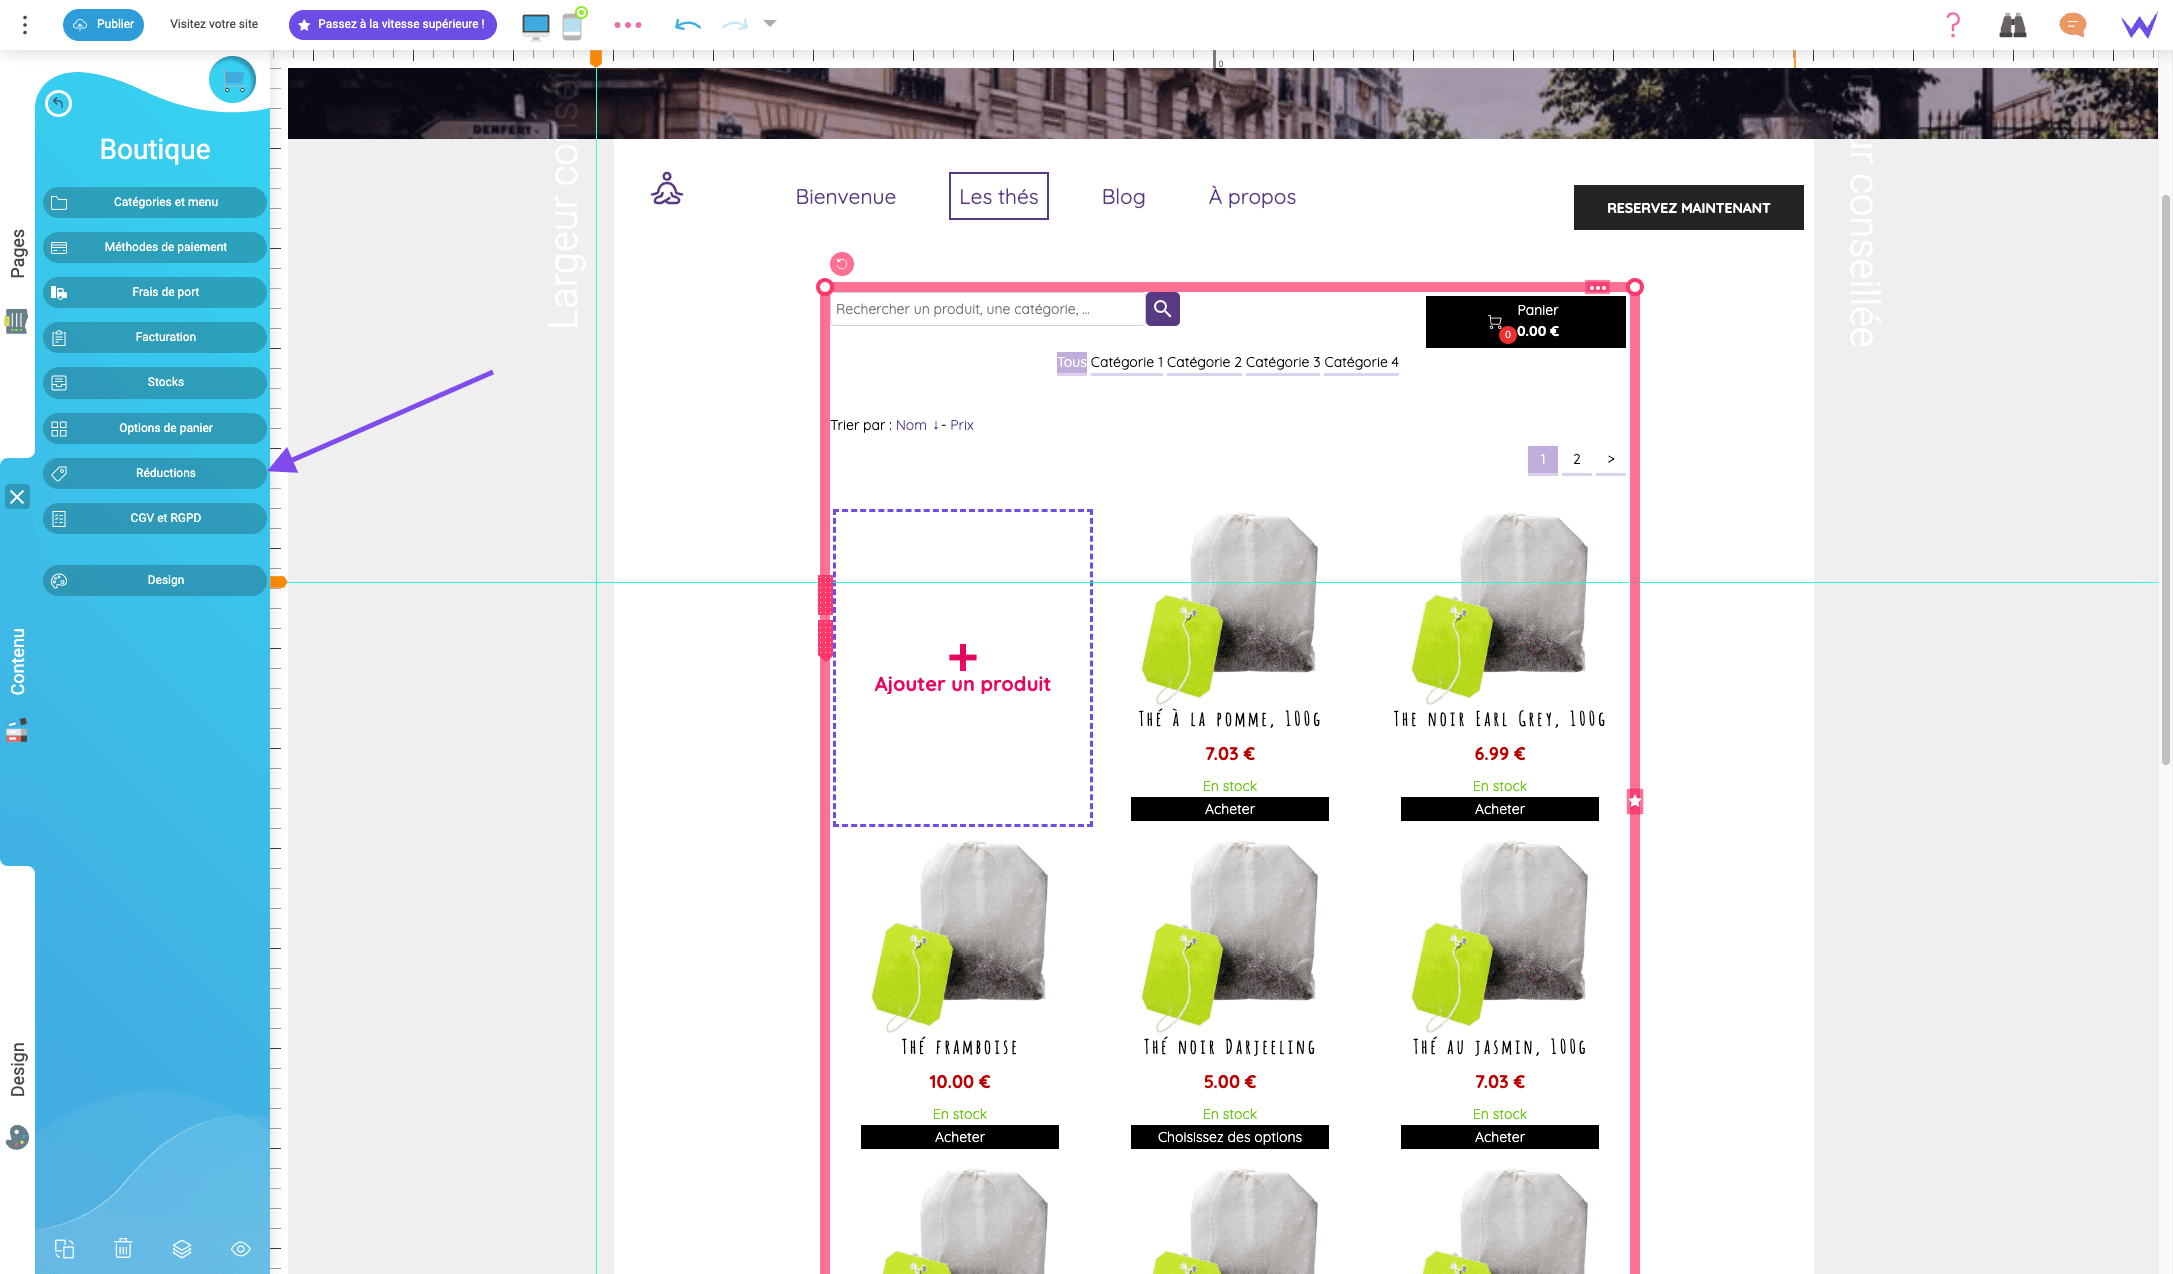Open the Design side tab
The image size is (2173, 1274).
point(17,1069)
